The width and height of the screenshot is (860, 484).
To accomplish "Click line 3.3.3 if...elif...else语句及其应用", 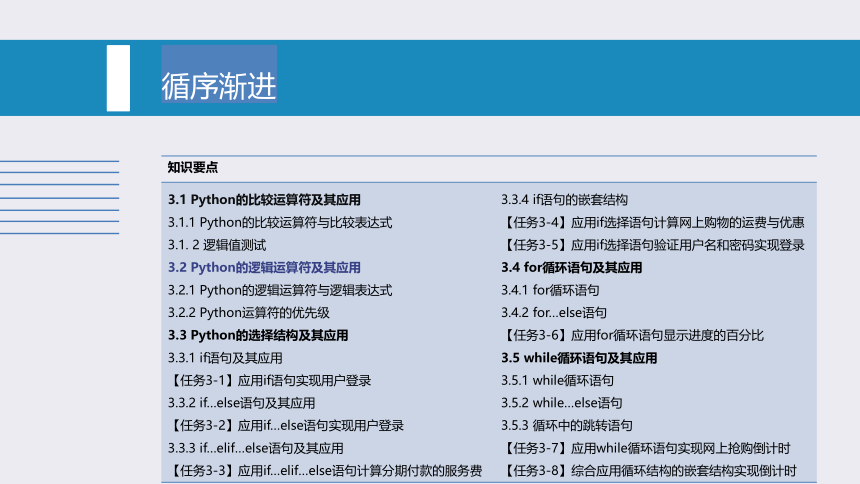I will point(256,448).
